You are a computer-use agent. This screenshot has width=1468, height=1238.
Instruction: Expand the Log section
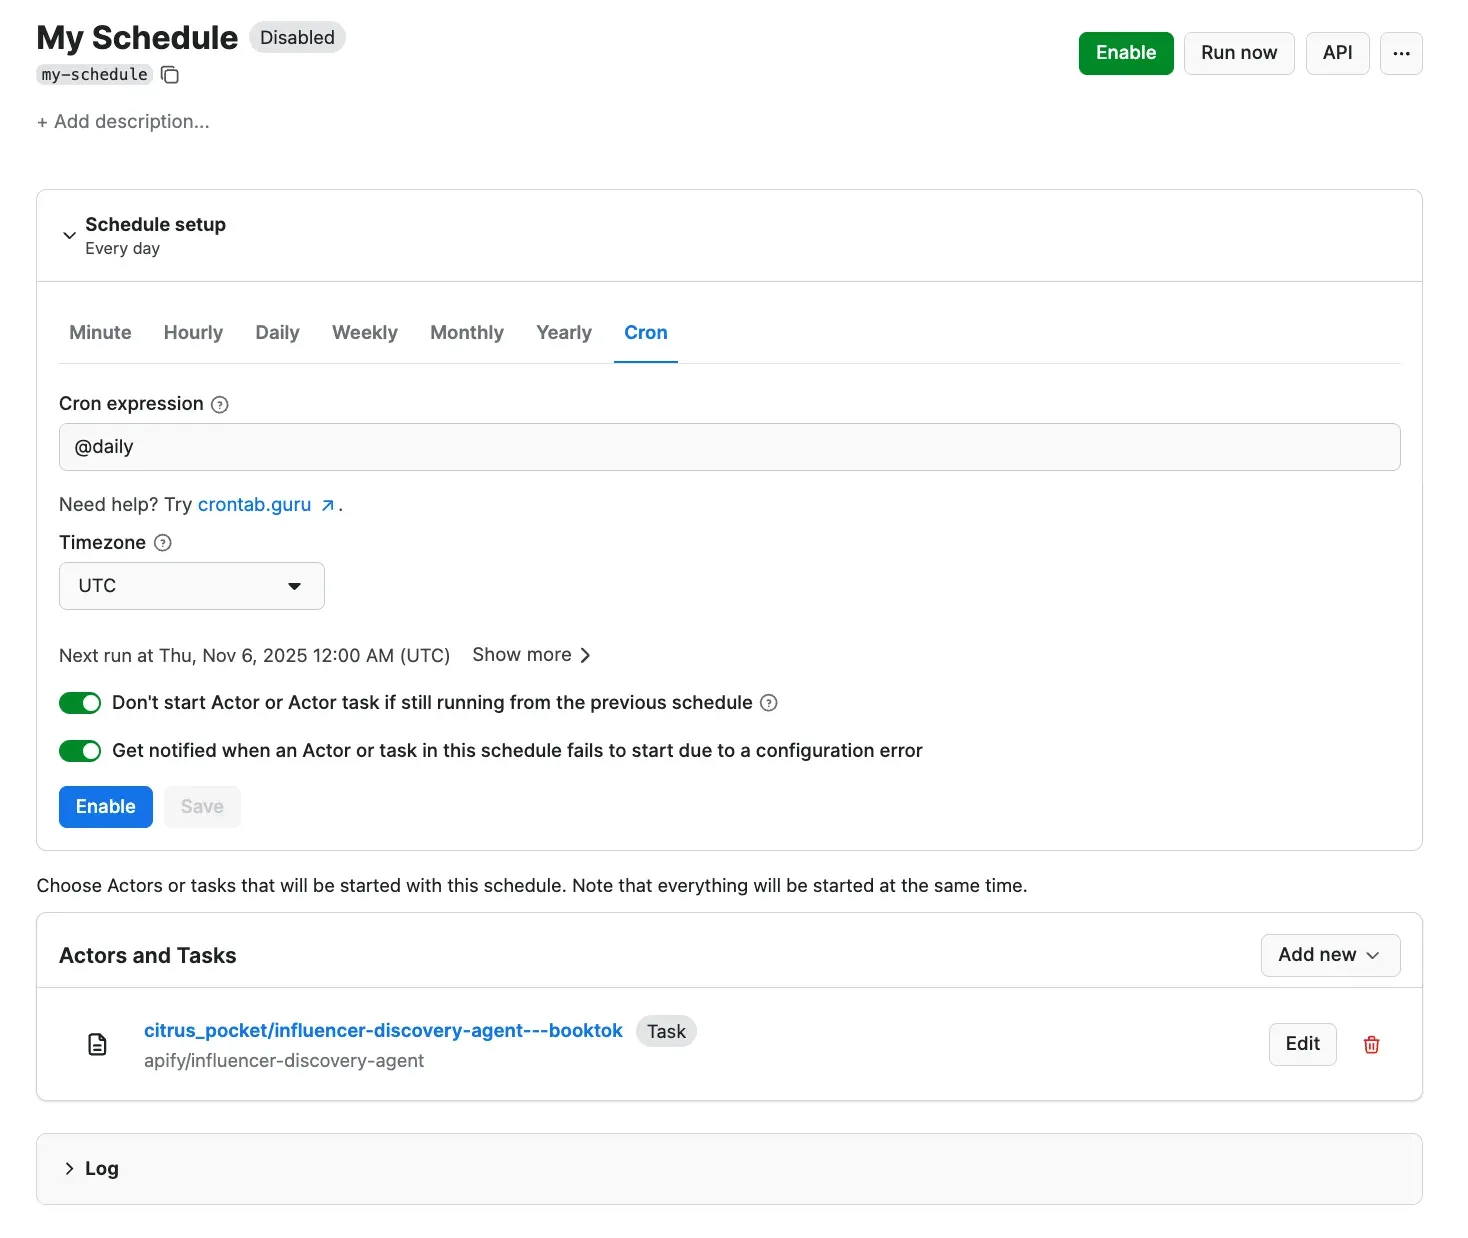69,1168
